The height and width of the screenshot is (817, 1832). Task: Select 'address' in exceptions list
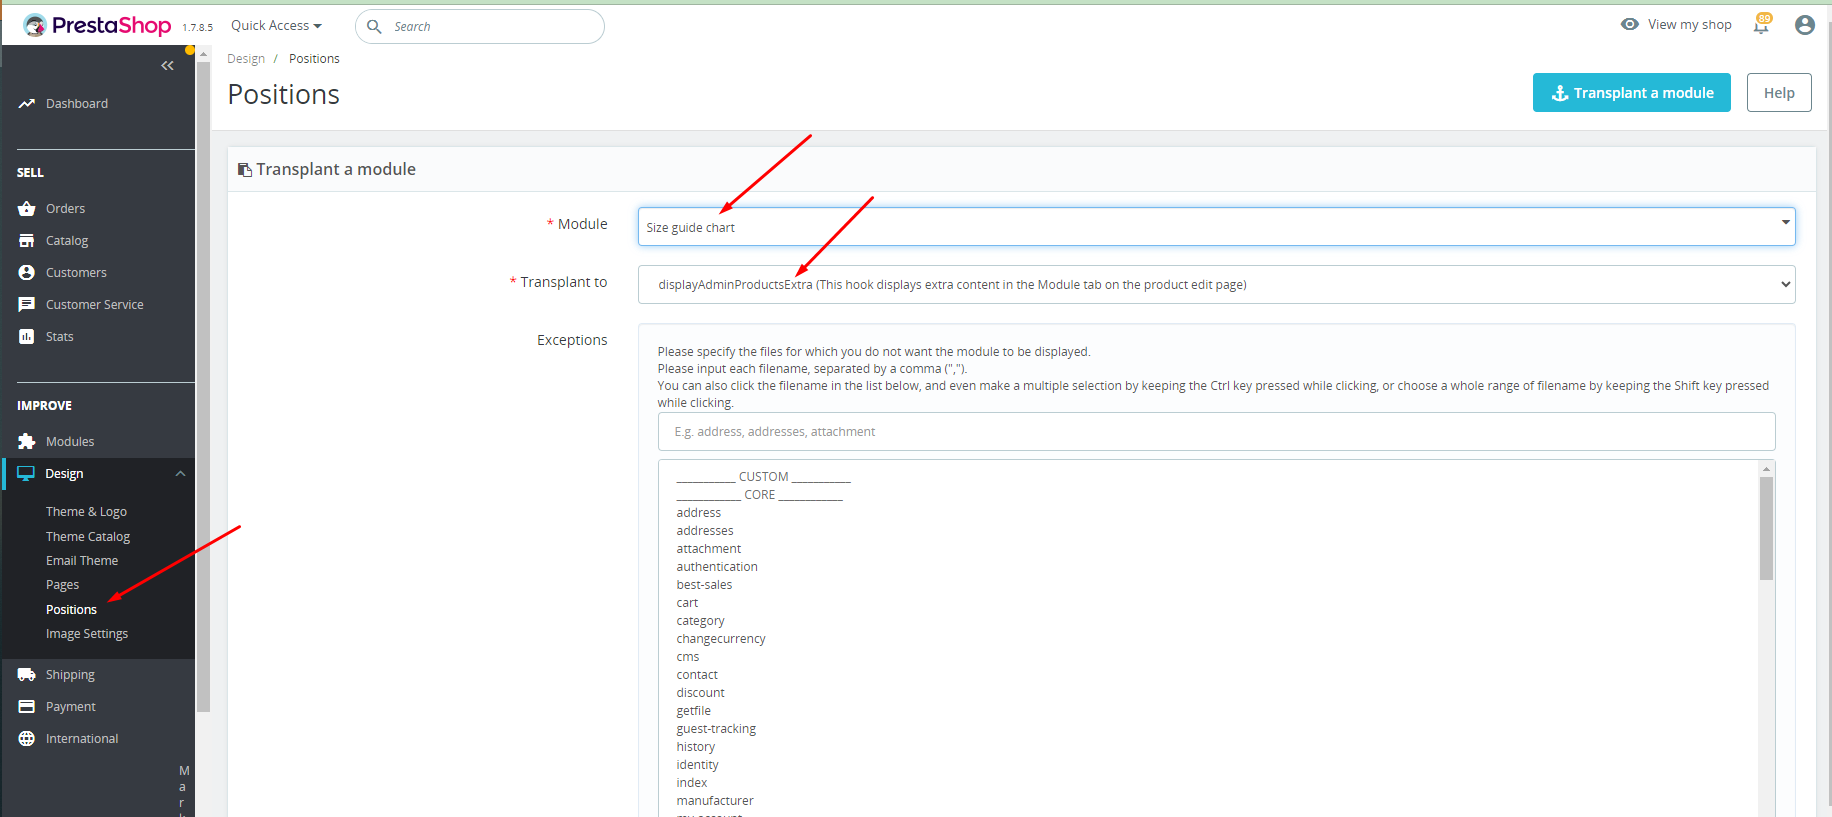[699, 513]
